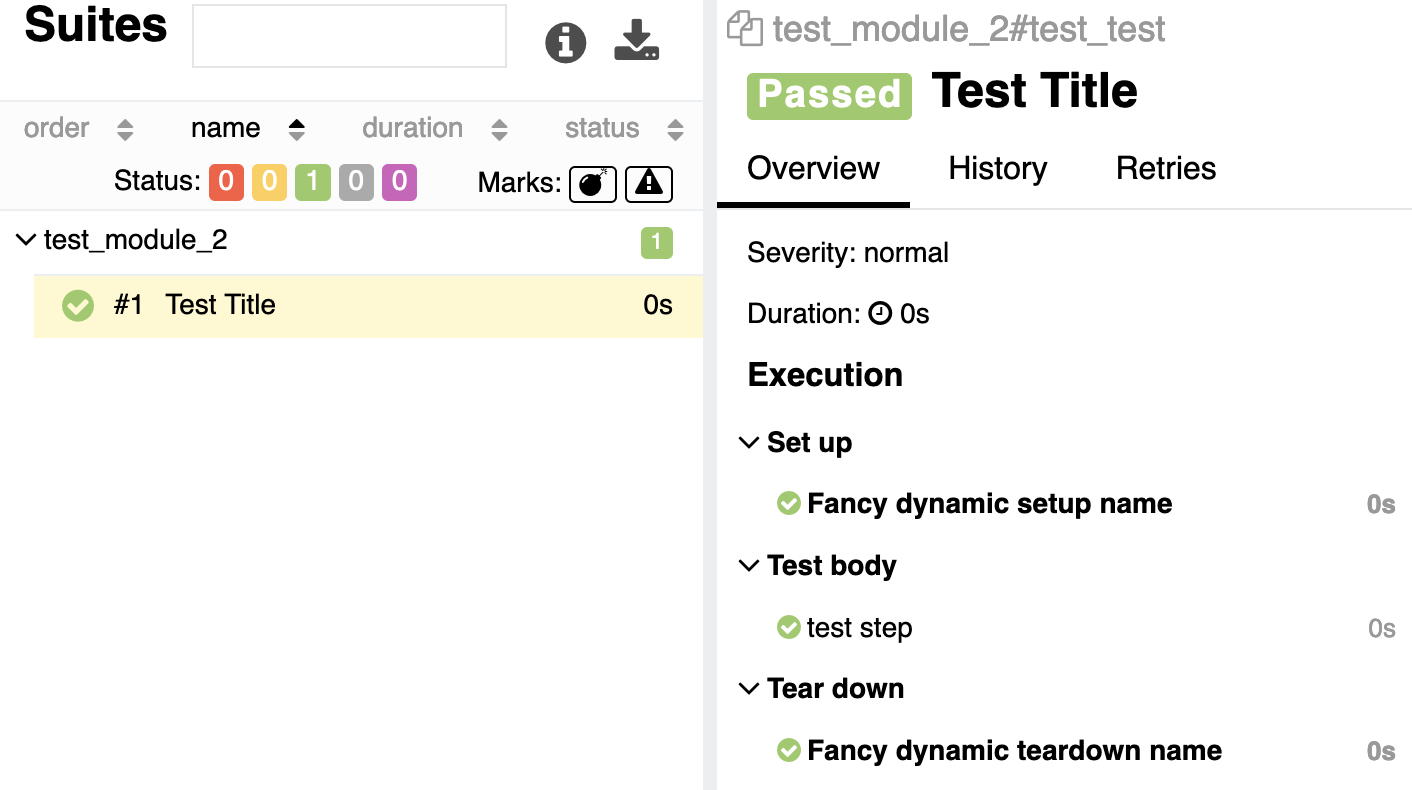Toggle the warning triangle mark filter
This screenshot has height=790, width=1412.
[x=649, y=183]
